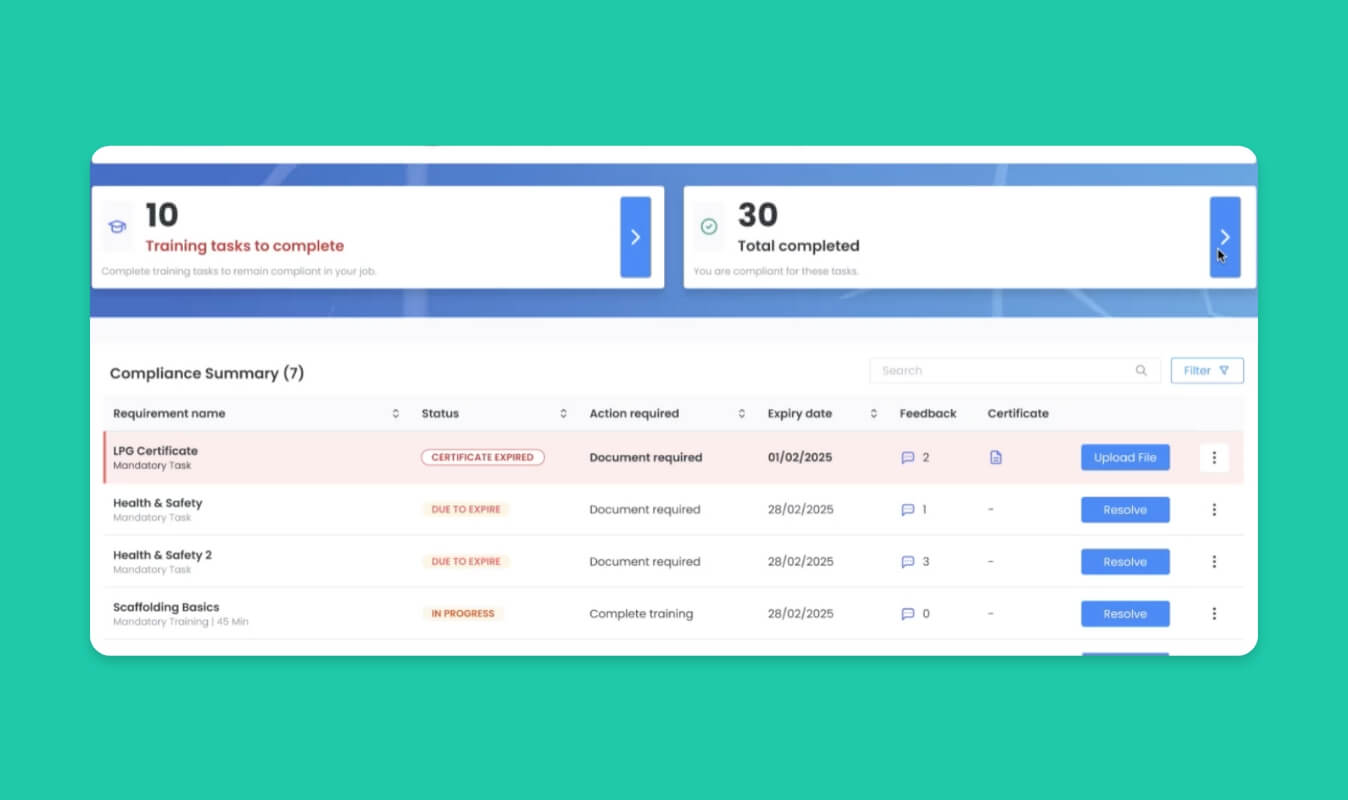Click the graduation cap training icon

(x=117, y=228)
